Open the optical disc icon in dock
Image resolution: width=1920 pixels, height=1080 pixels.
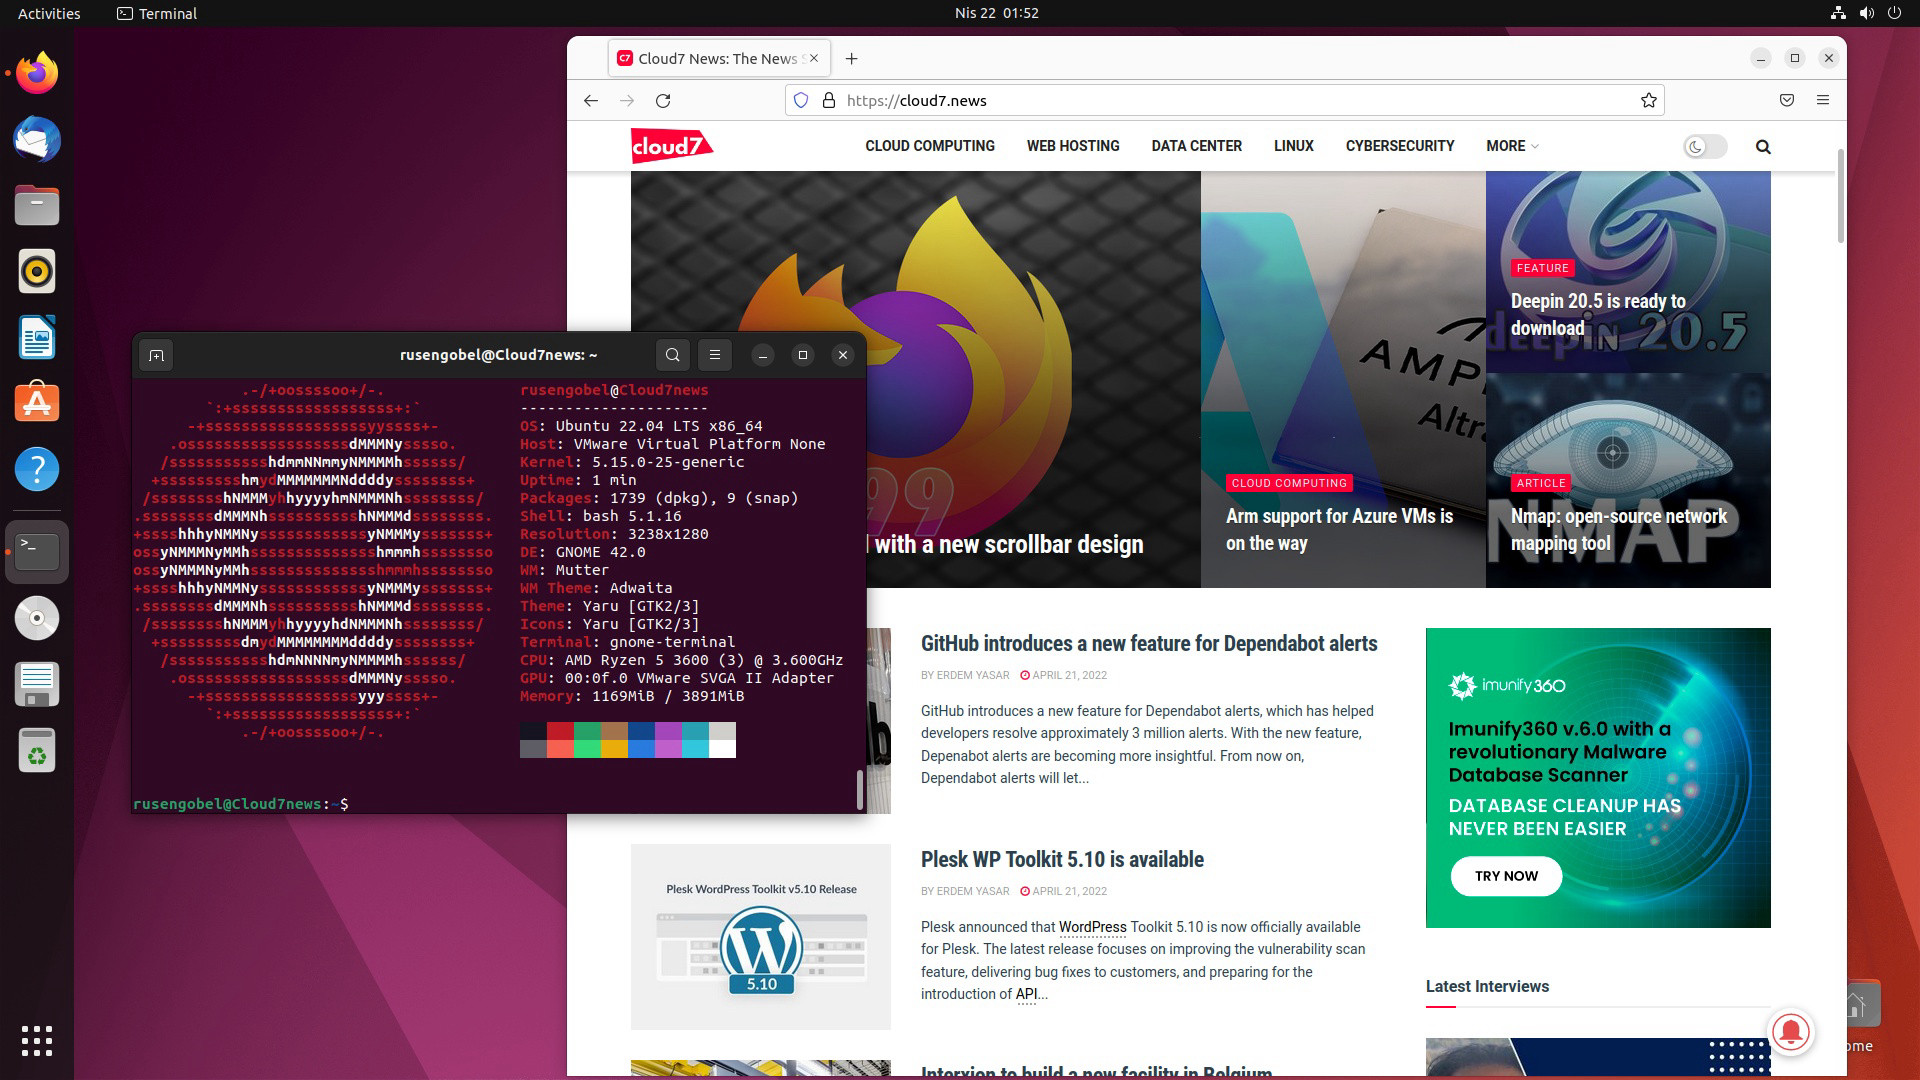[37, 618]
